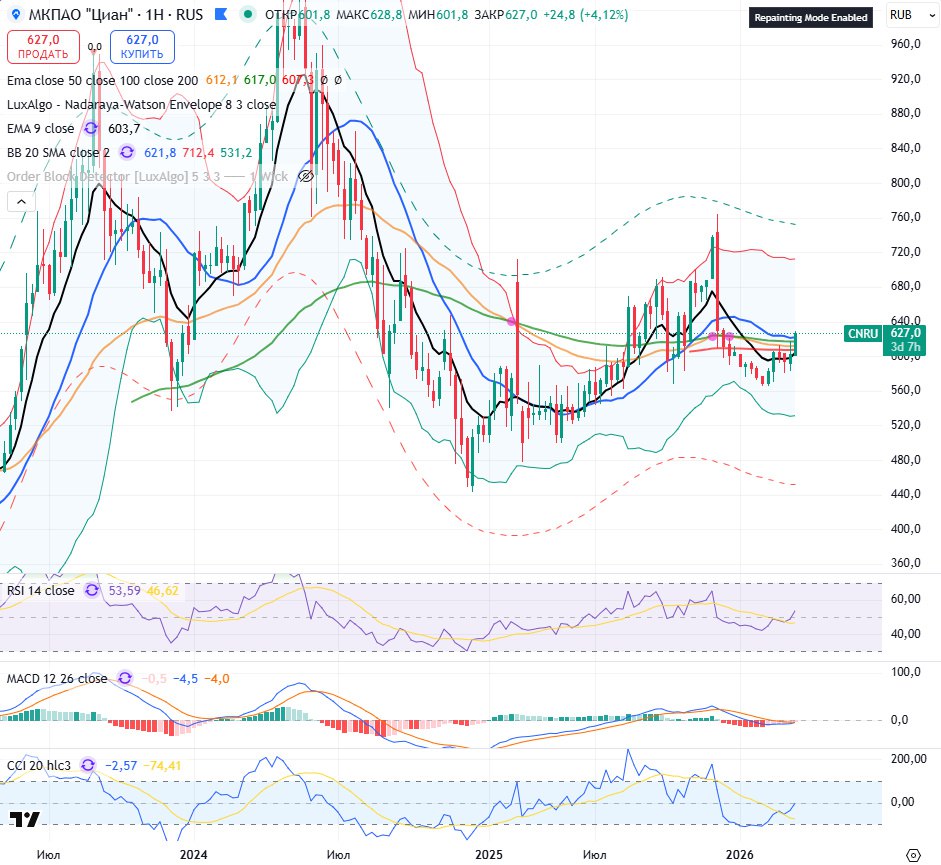Click the CCI 20 refresh icon
Screen dimensions: 941x865
88,765
